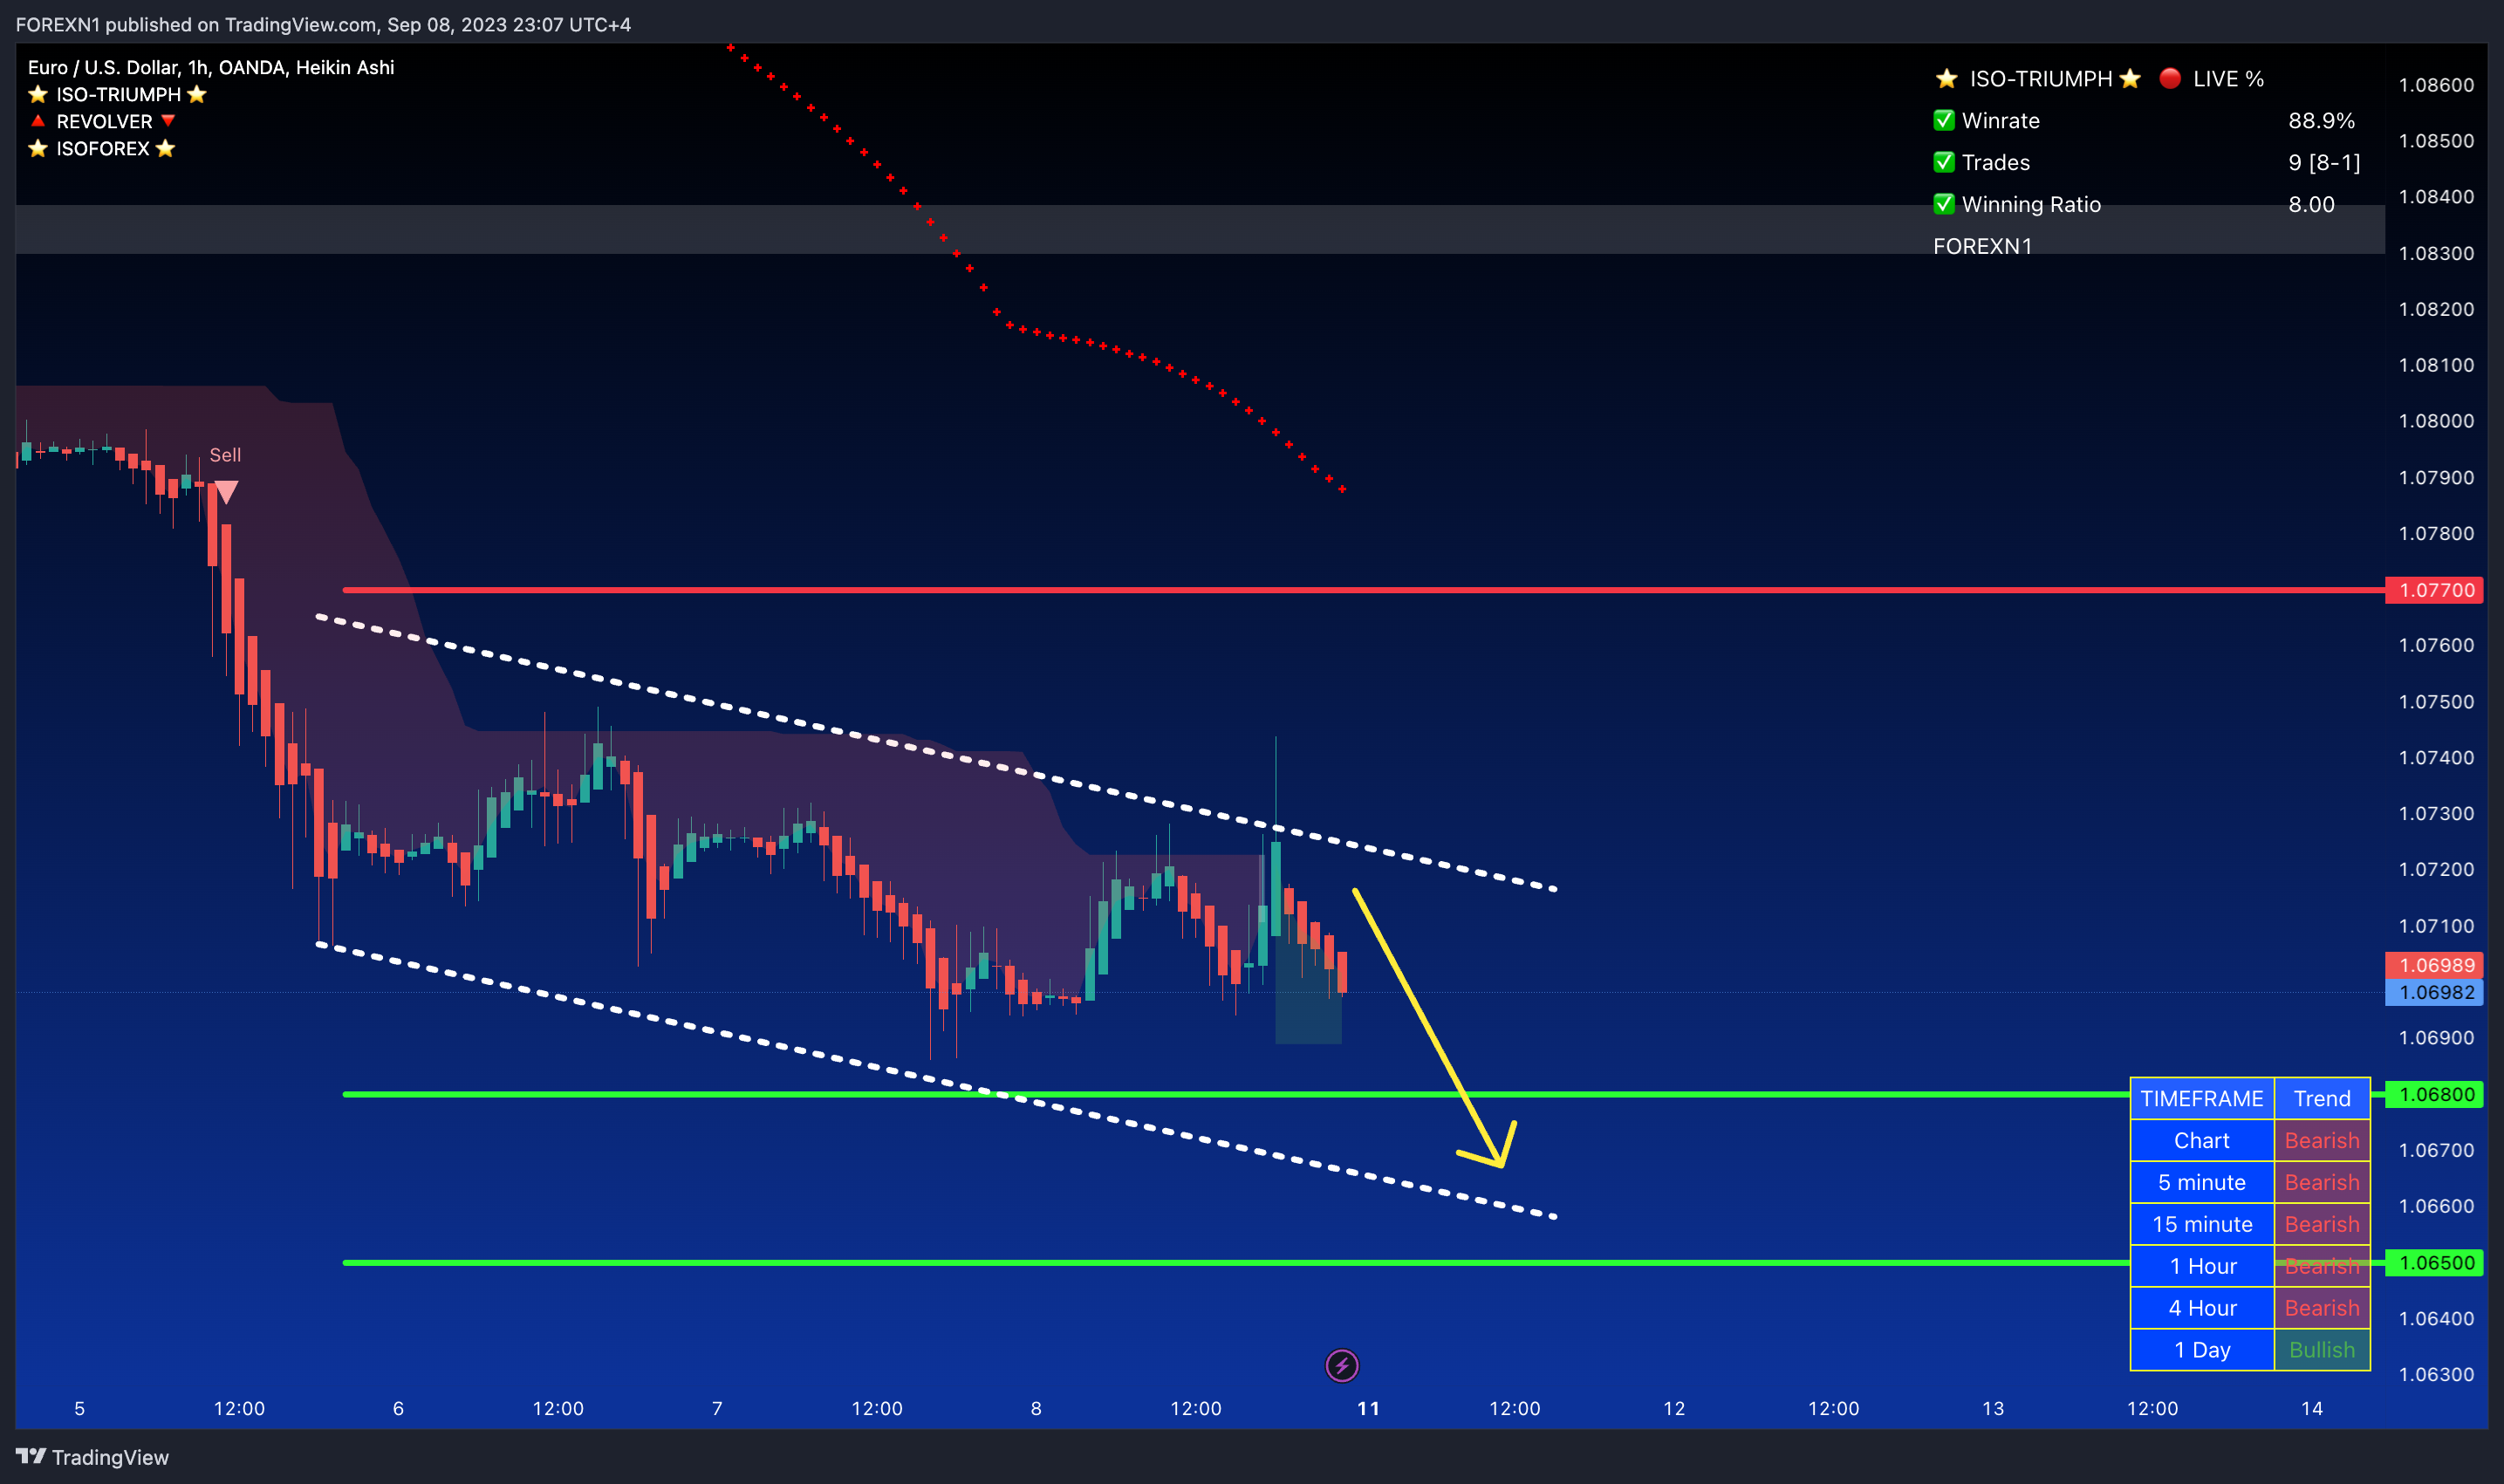The height and width of the screenshot is (1484, 2504).
Task: Select the ISOFOREX indicator legend entry
Action: 102,148
